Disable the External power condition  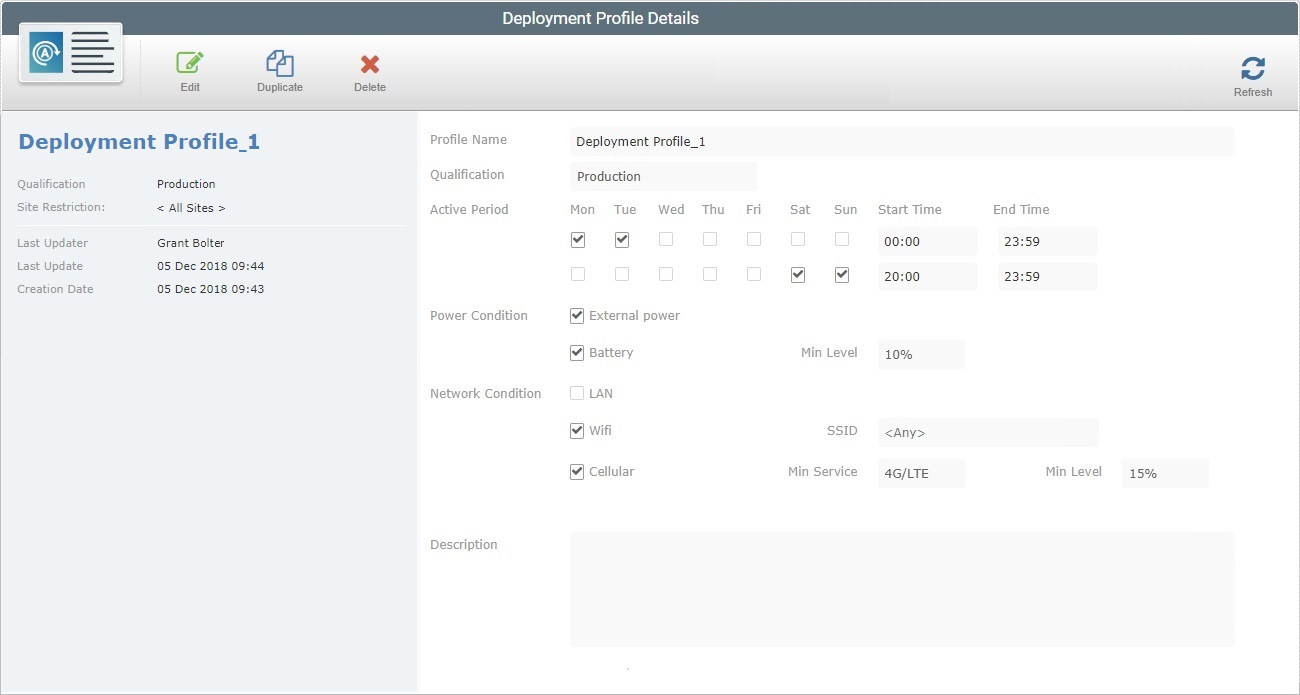[x=577, y=315]
